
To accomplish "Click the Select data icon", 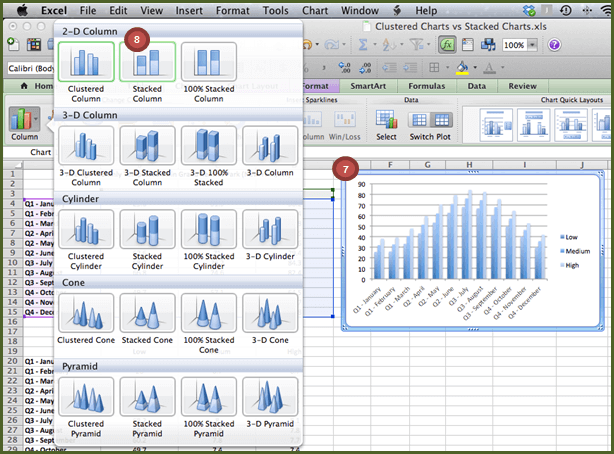I will click(x=386, y=125).
